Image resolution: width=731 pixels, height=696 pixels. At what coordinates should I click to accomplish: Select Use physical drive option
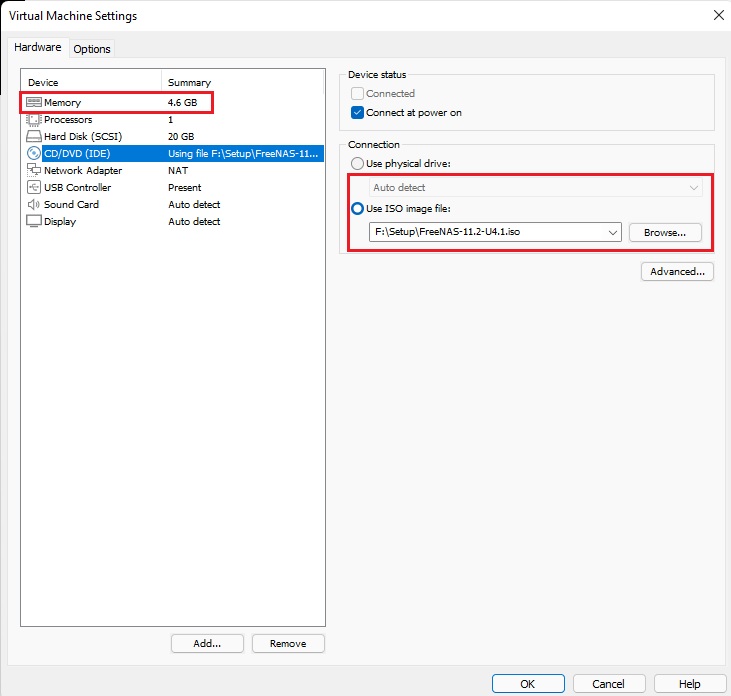click(357, 163)
